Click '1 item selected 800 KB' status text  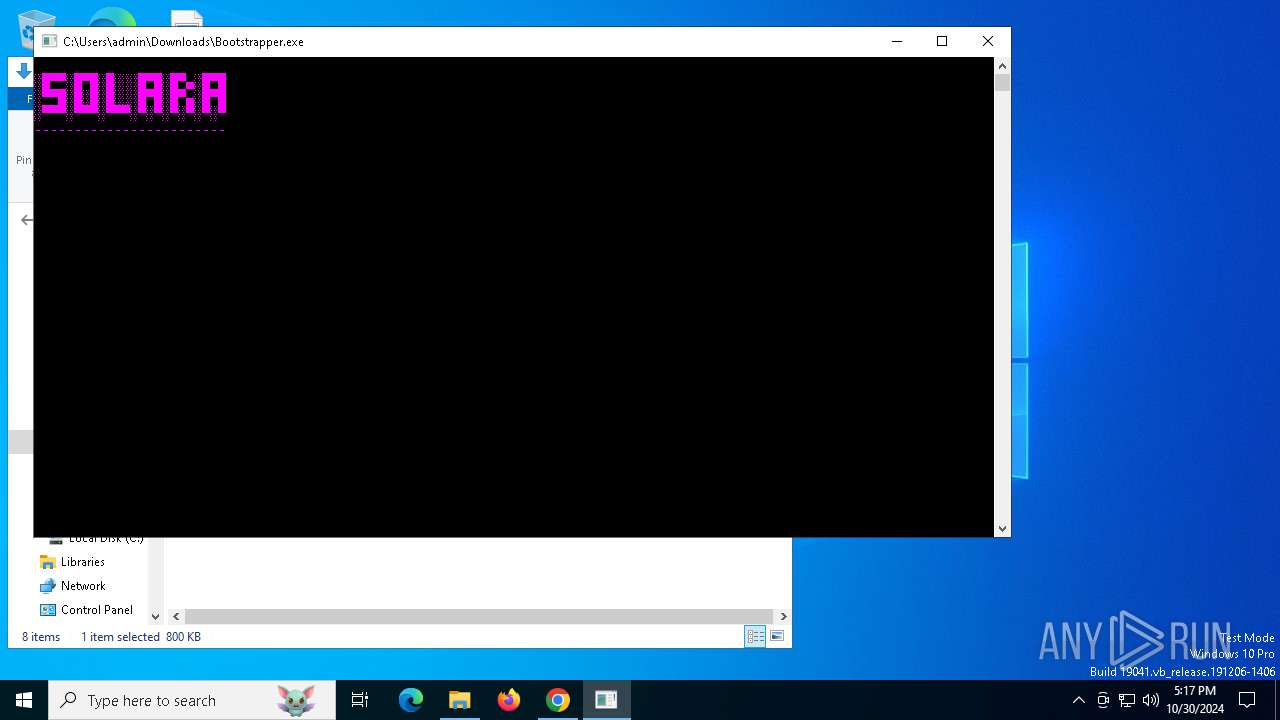pyautogui.click(x=141, y=637)
